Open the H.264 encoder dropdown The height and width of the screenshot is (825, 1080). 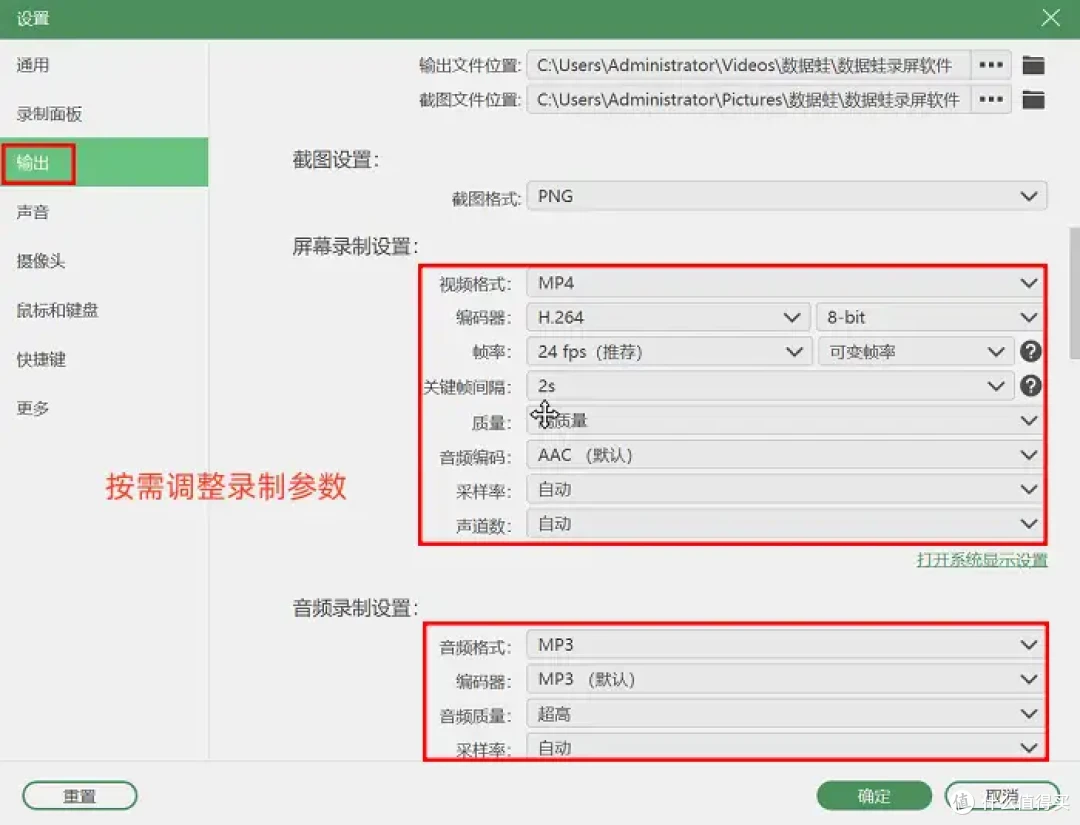click(668, 317)
